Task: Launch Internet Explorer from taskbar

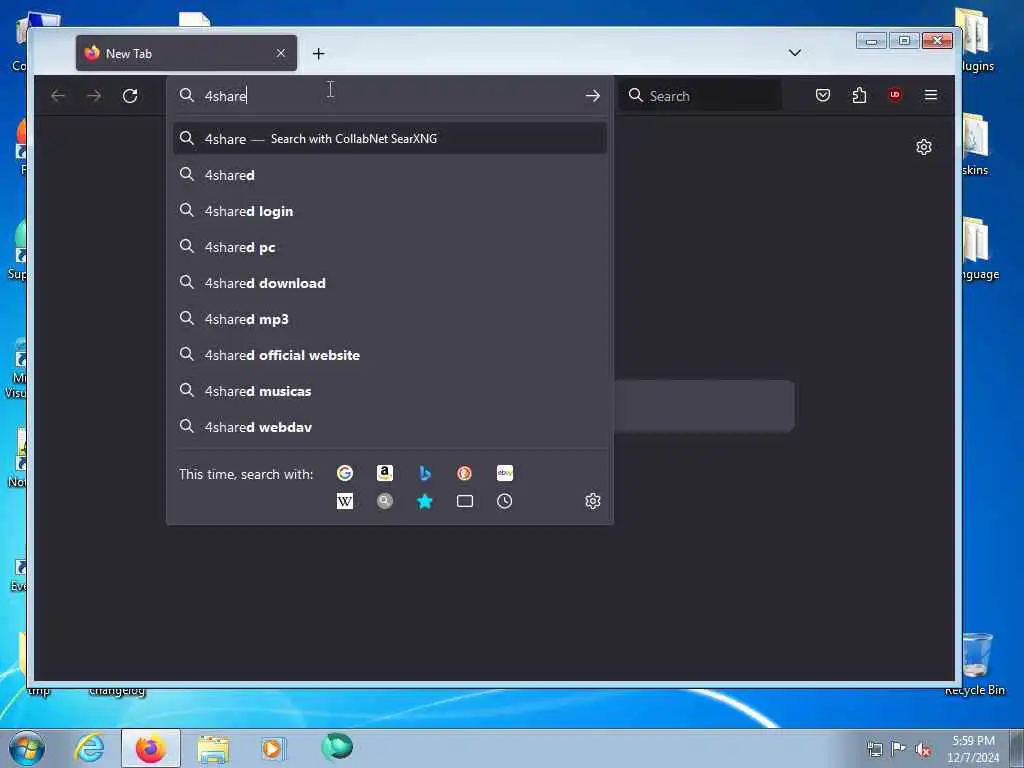Action: [x=89, y=748]
